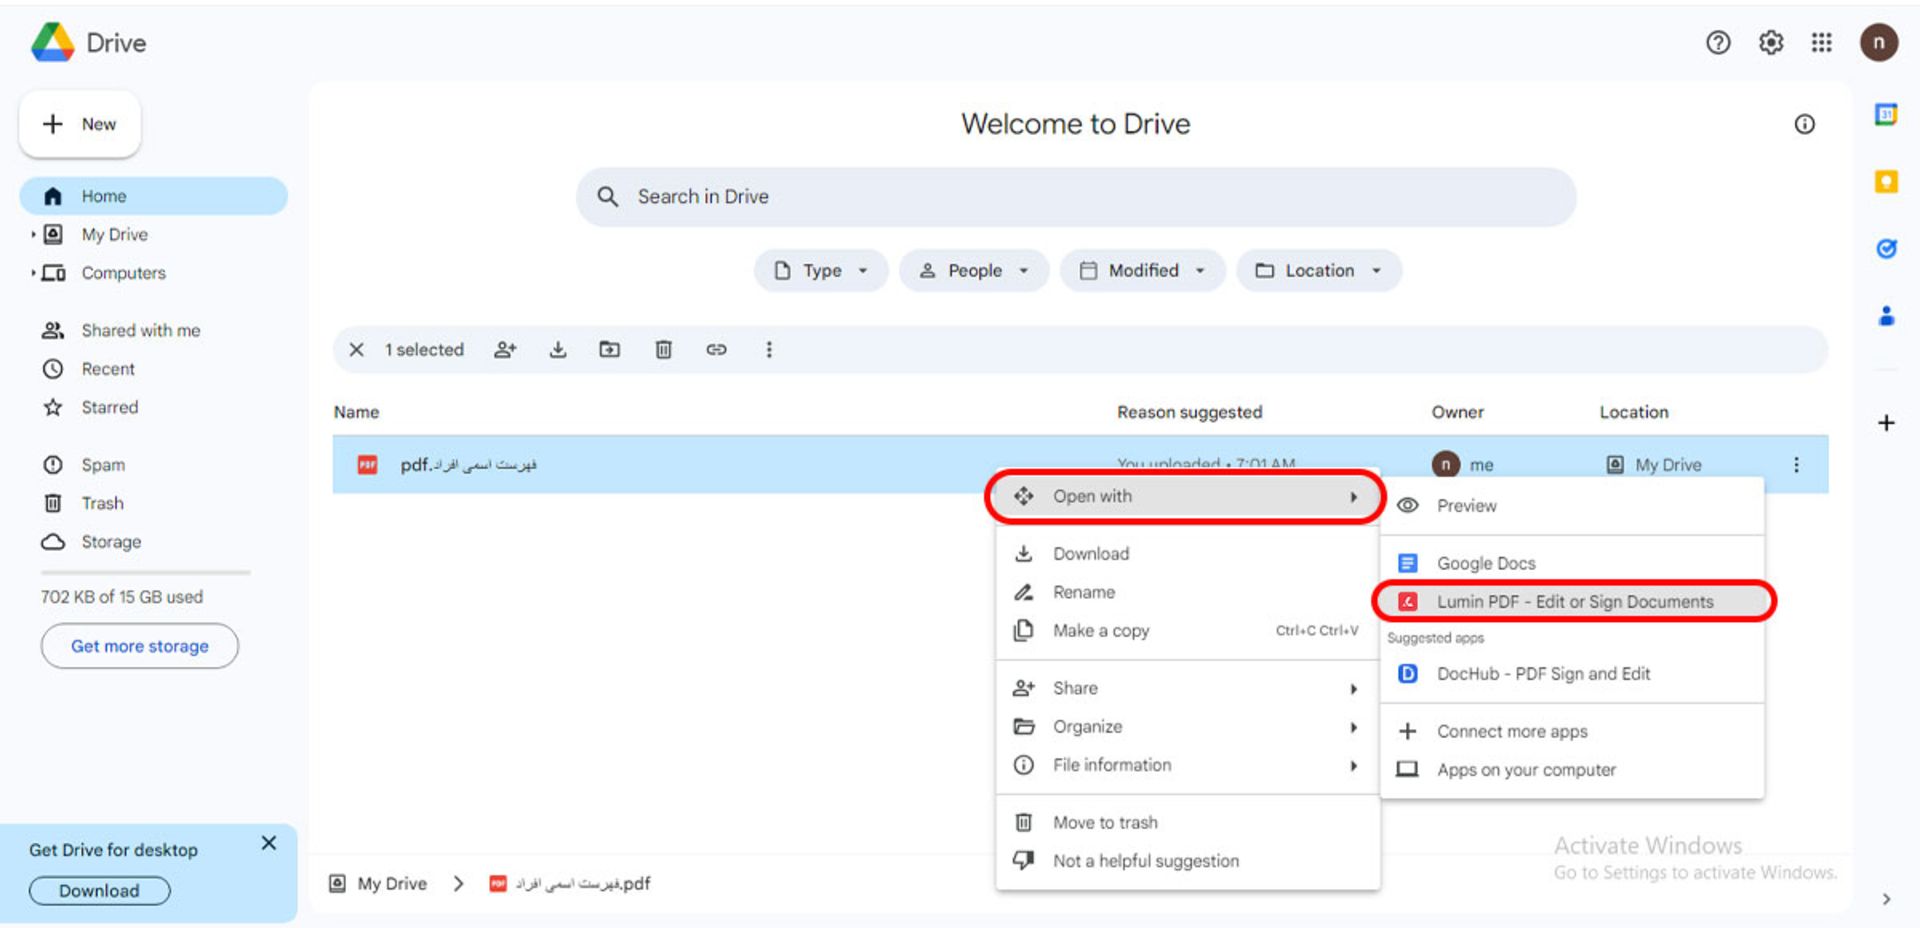
Task: Open Trash in the sidebar
Action: tap(154, 503)
